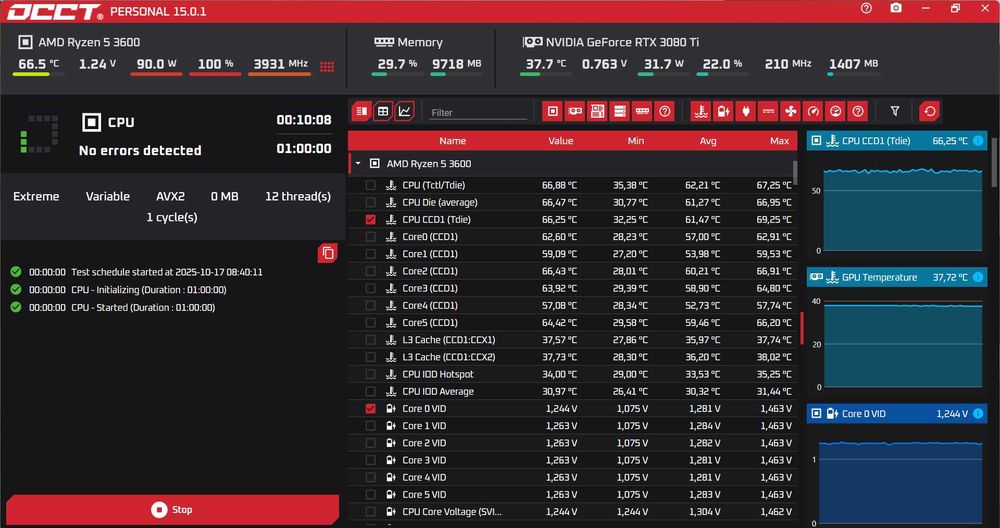Copy the test log to clipboard
The image size is (1000, 528).
click(328, 253)
